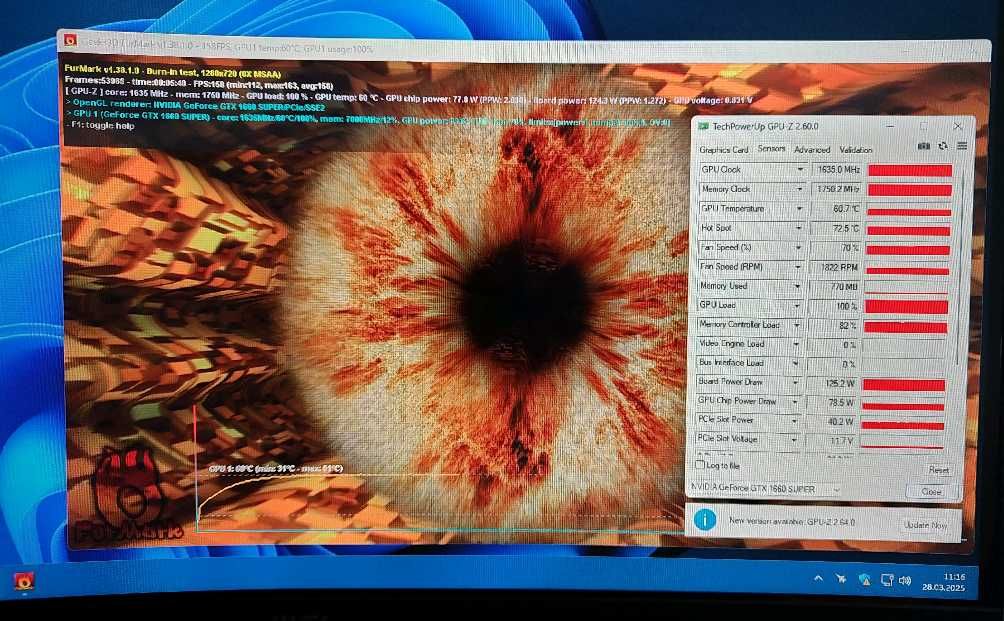Click the blue info icon in update banner
The height and width of the screenshot is (621, 1004).
click(705, 519)
